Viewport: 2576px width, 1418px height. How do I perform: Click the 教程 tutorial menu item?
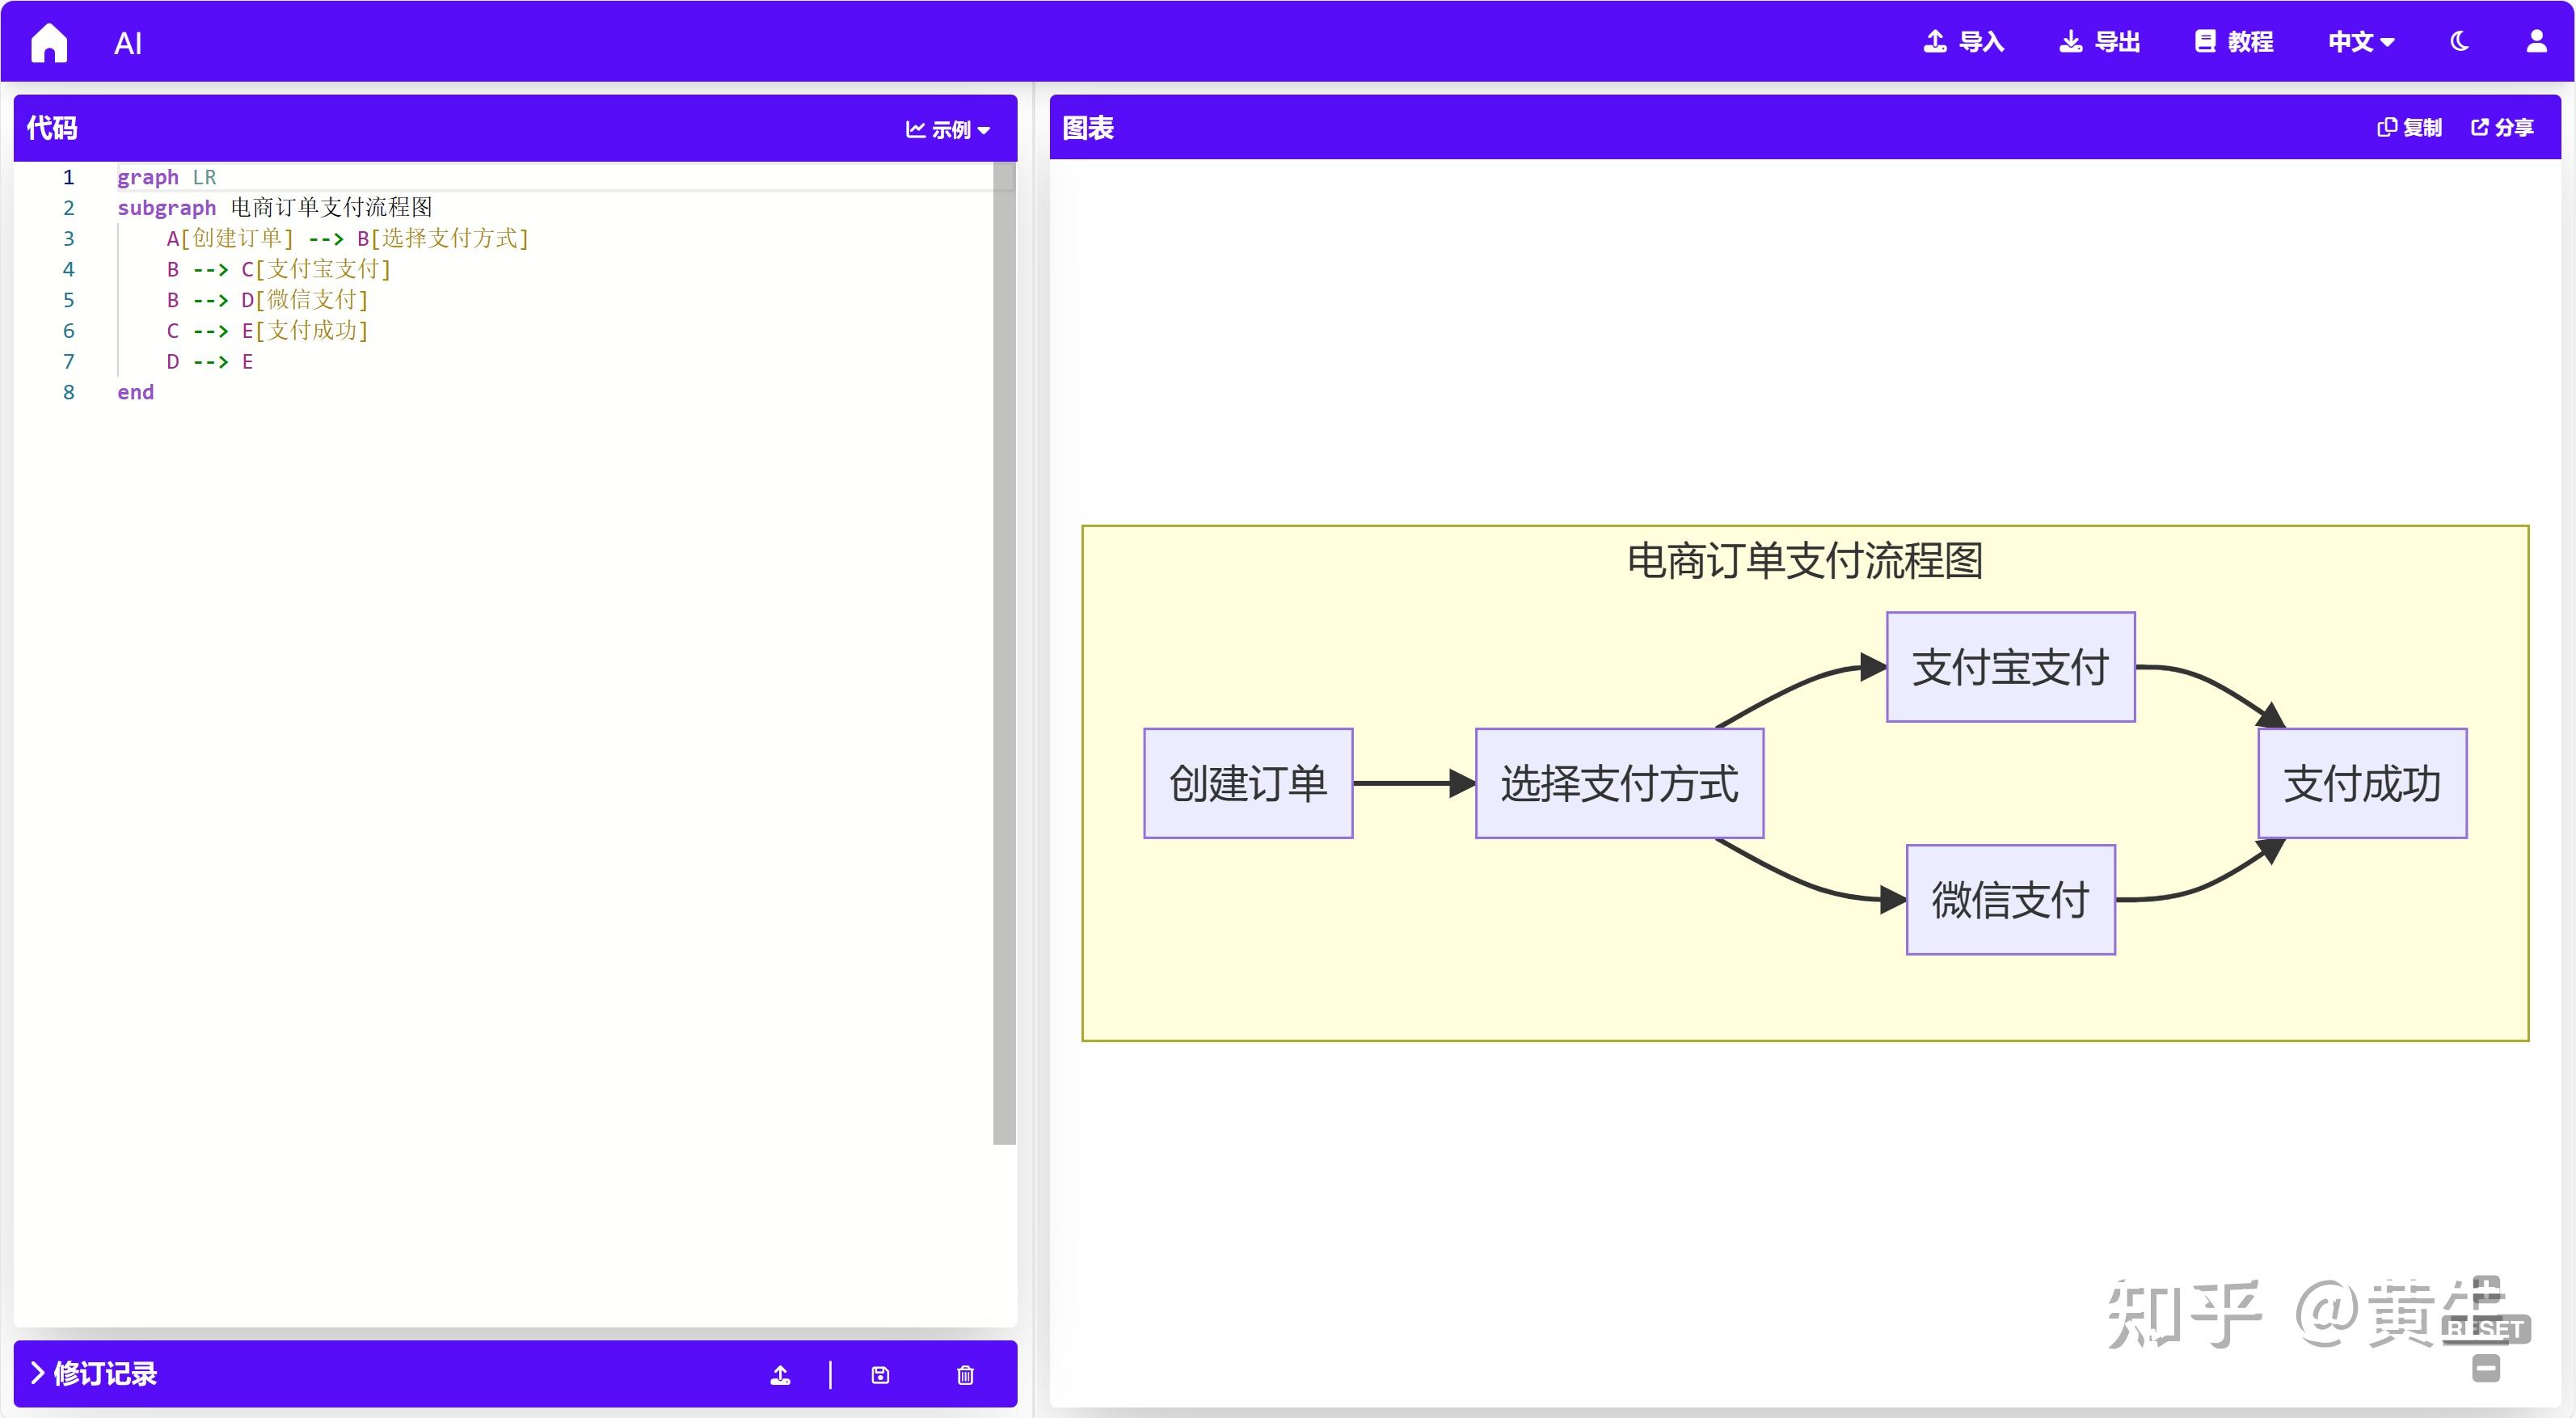coord(2233,41)
